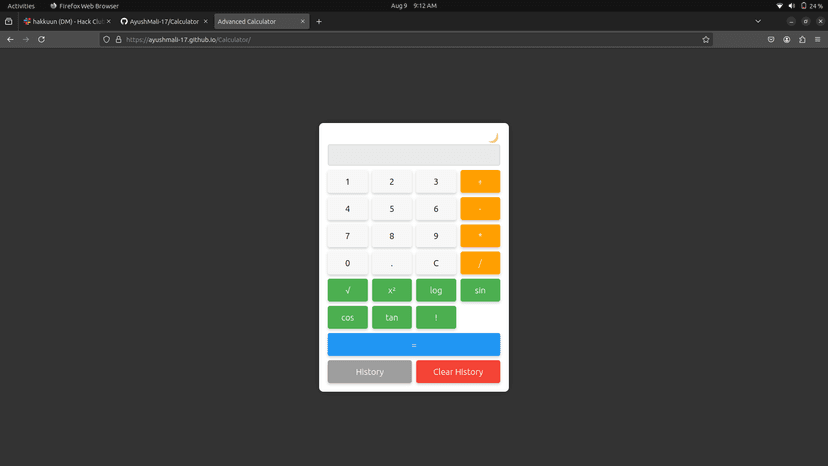Switch to the hakkuun (DM) Hack Club tab
The height and width of the screenshot is (466, 828).
point(67,22)
